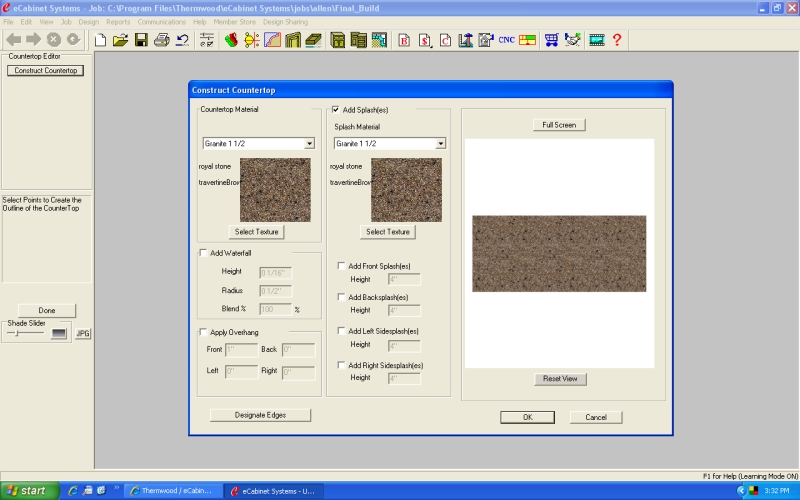The height and width of the screenshot is (500, 800).
Task: Click the house export toolbar icon
Action: pos(486,40)
